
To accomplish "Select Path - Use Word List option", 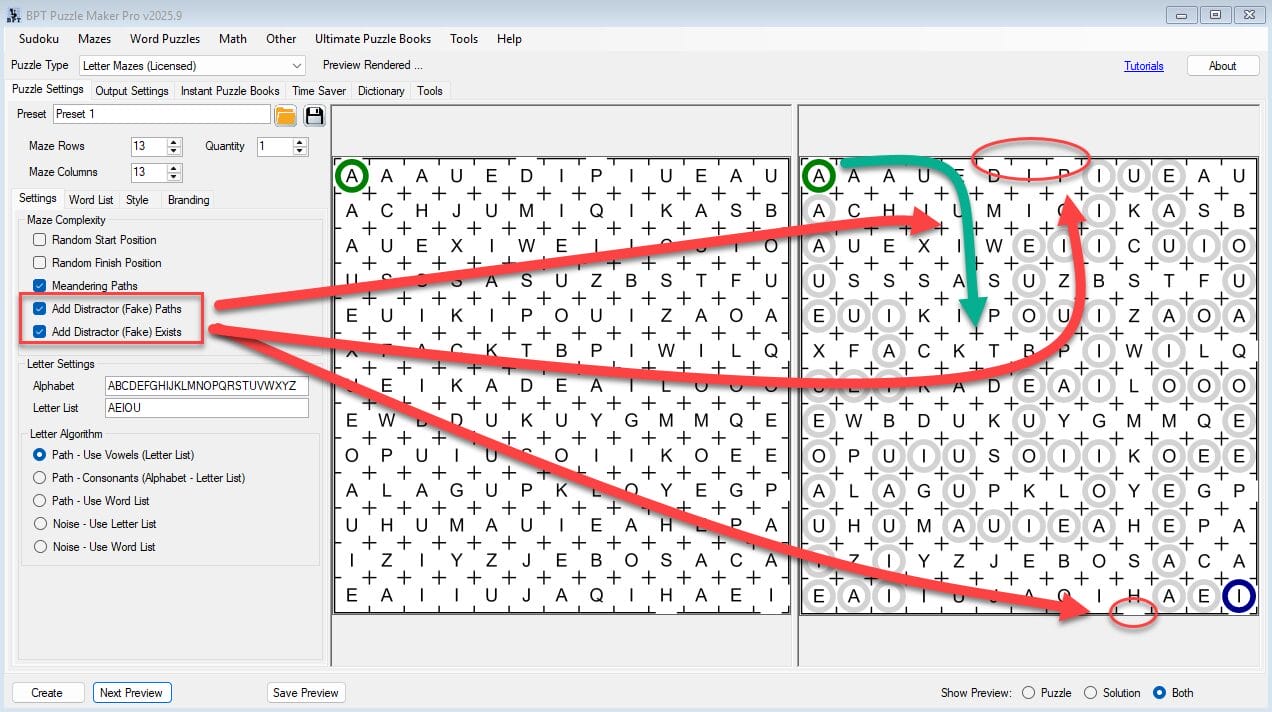I will (x=40, y=501).
